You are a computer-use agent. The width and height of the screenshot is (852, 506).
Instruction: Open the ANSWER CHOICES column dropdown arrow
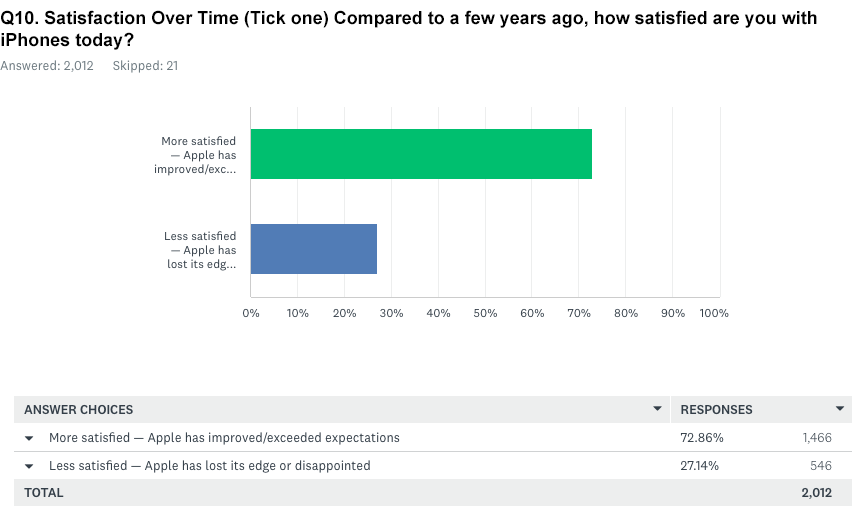click(657, 409)
